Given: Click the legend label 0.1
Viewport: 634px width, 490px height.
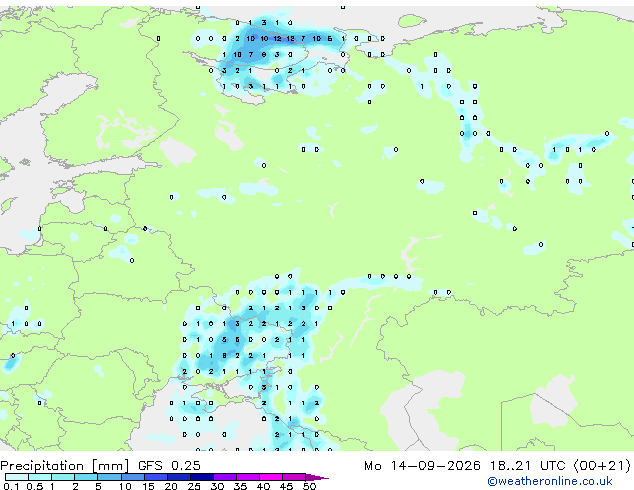Looking at the screenshot, I should pos(11,486).
